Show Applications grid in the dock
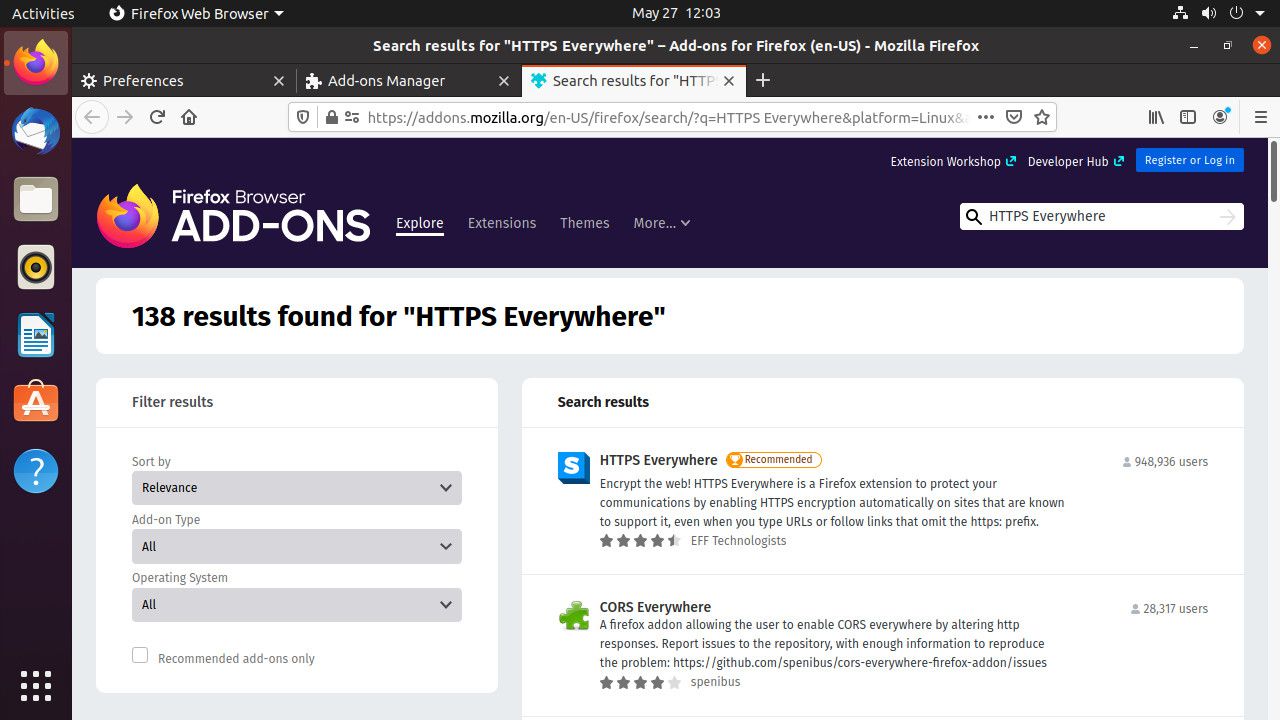 (x=36, y=685)
